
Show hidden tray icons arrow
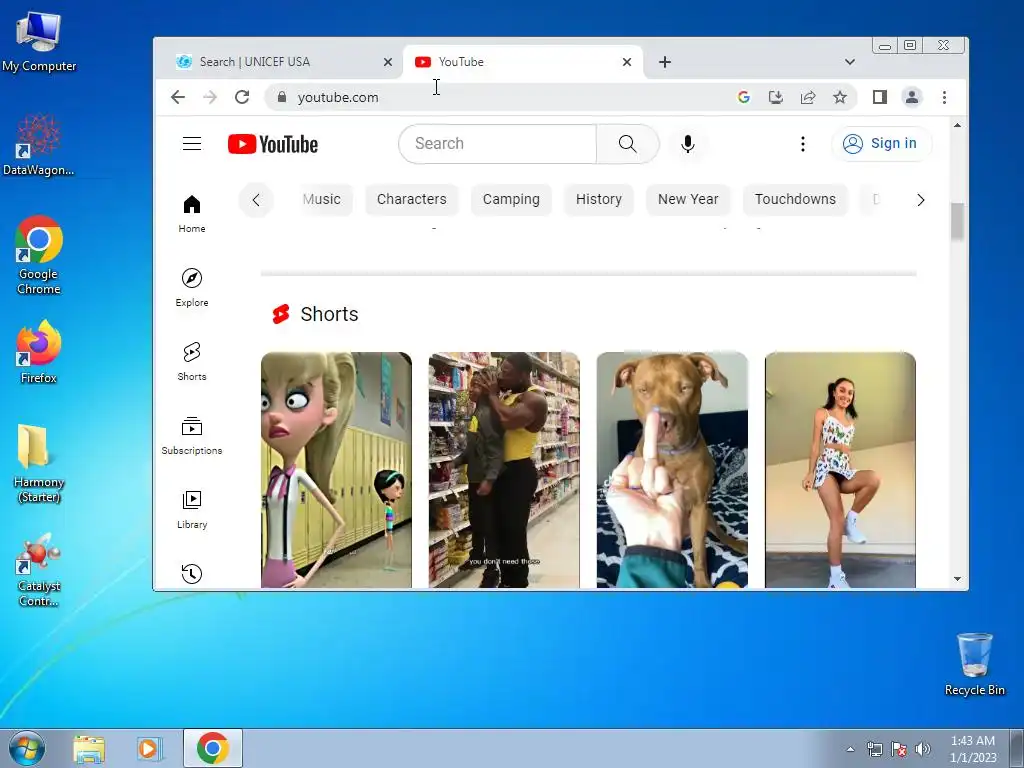850,749
